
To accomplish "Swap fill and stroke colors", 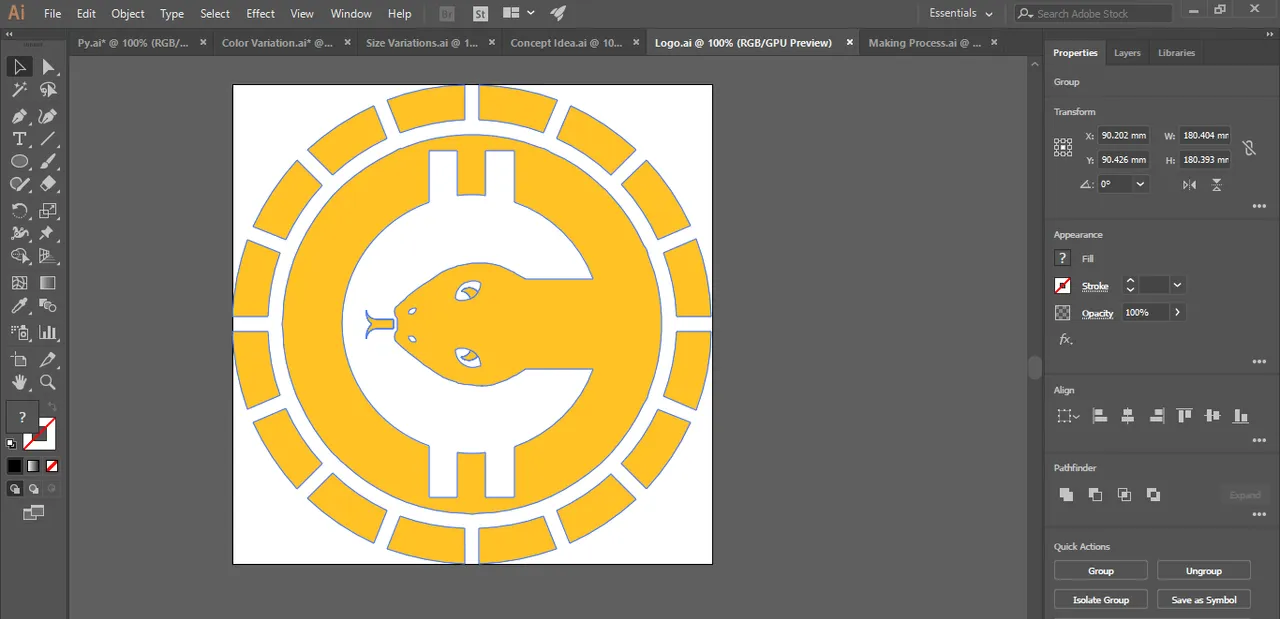I will (52, 408).
